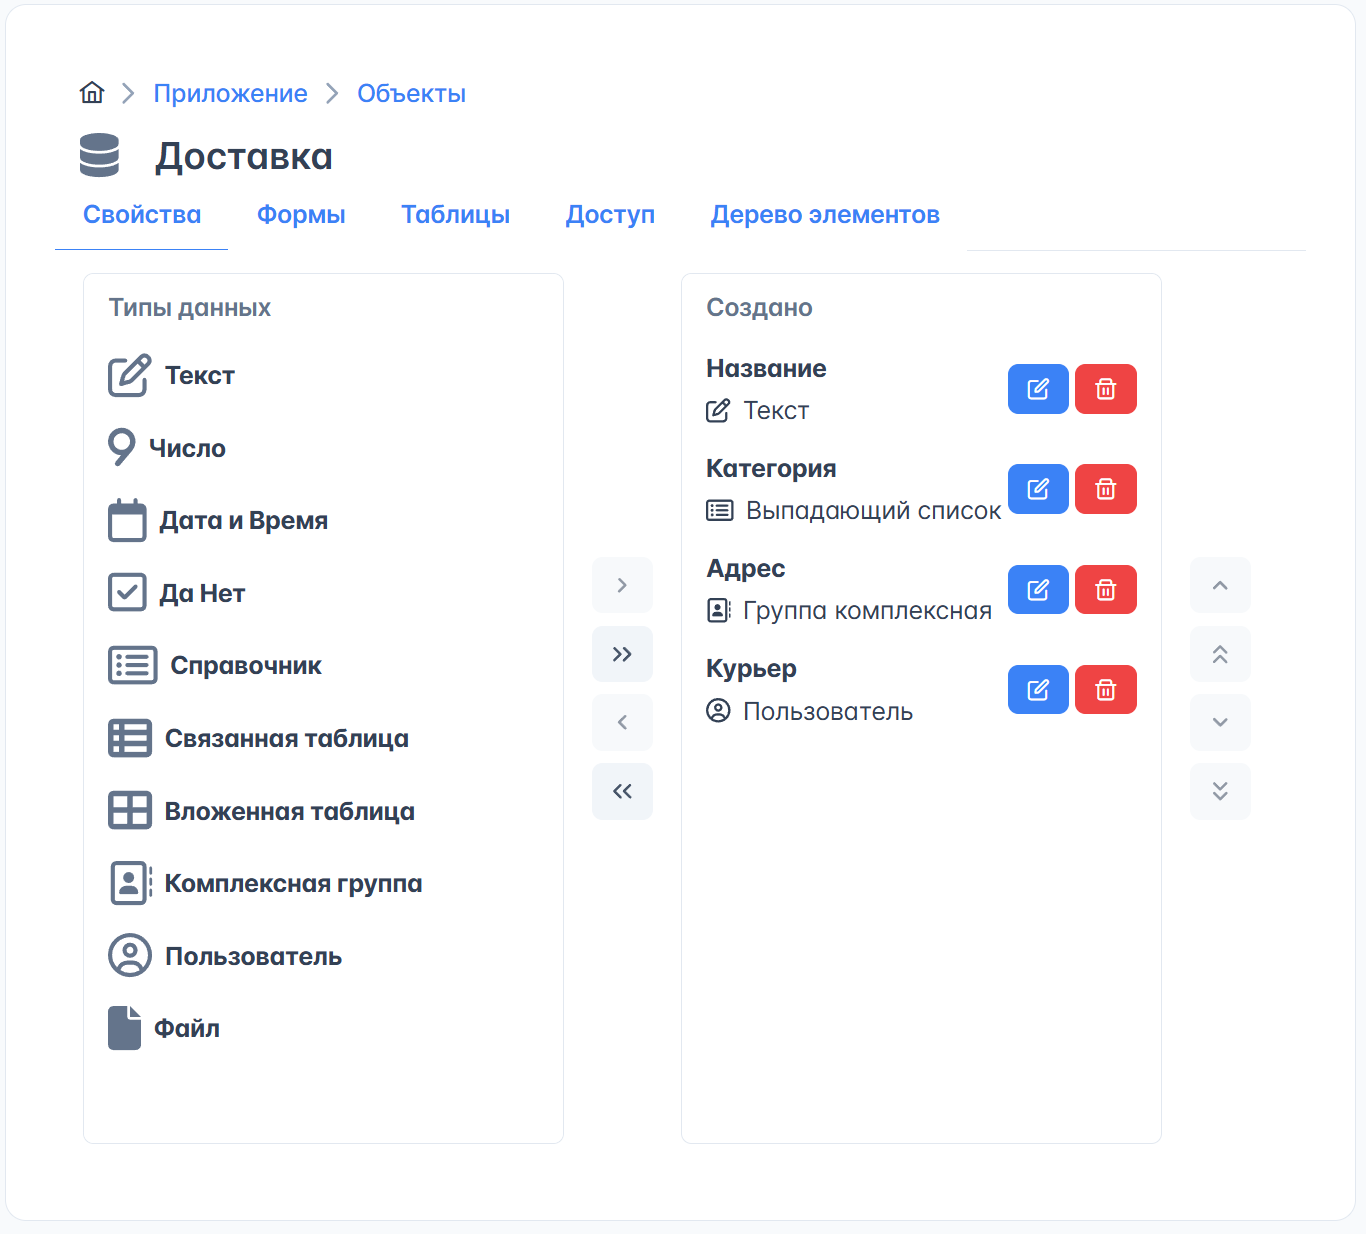The height and width of the screenshot is (1234, 1366).
Task: Move selected field up one position
Action: 1219,585
